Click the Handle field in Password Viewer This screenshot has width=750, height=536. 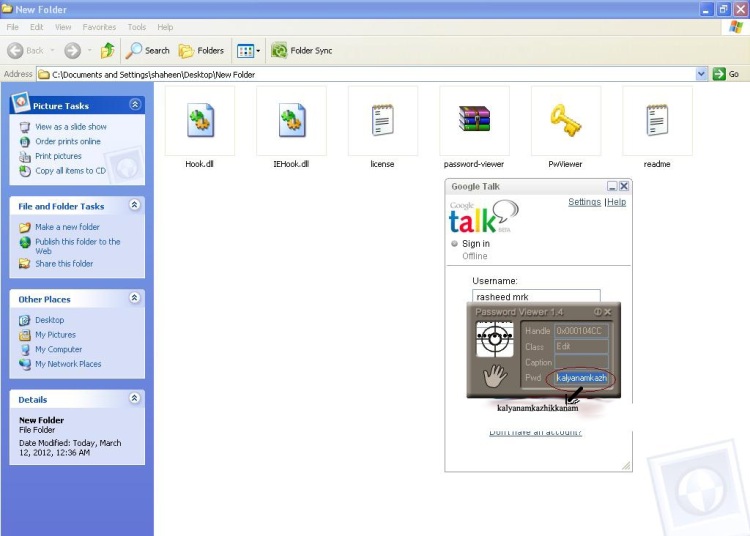[x=581, y=331]
